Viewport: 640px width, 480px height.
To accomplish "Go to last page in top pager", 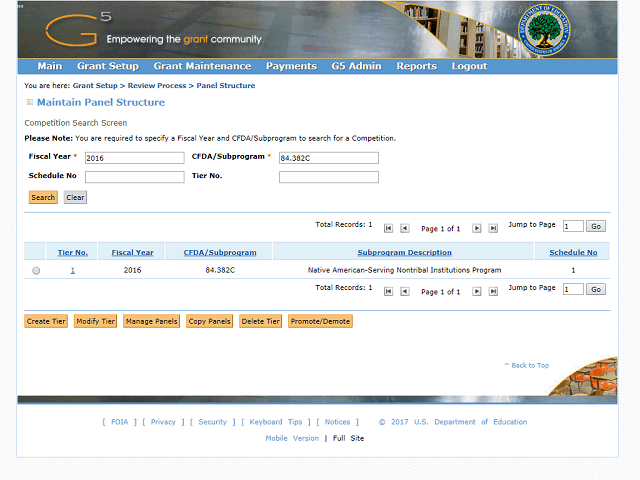I will [x=493, y=228].
